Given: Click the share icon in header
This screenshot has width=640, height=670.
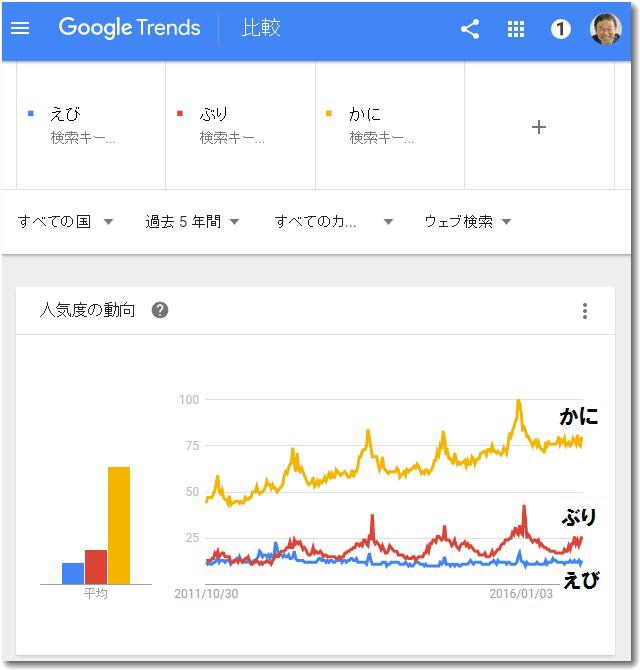Looking at the screenshot, I should [470, 29].
